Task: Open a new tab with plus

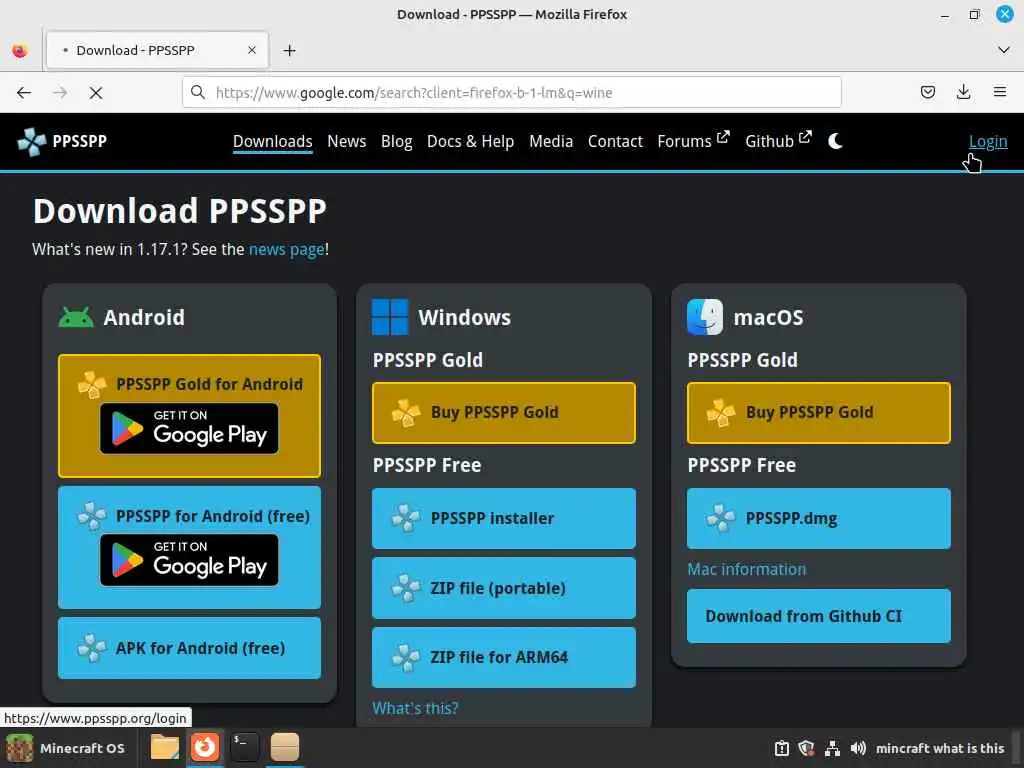Action: (289, 50)
